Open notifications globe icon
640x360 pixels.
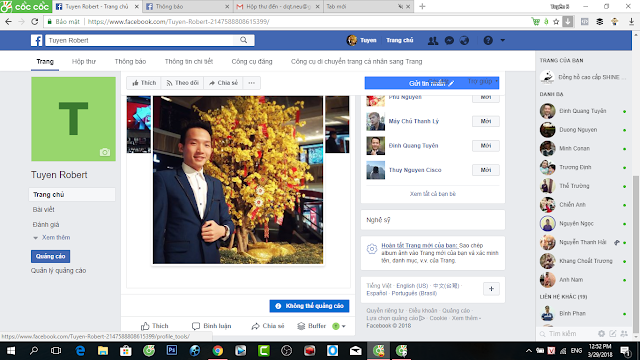point(464,40)
